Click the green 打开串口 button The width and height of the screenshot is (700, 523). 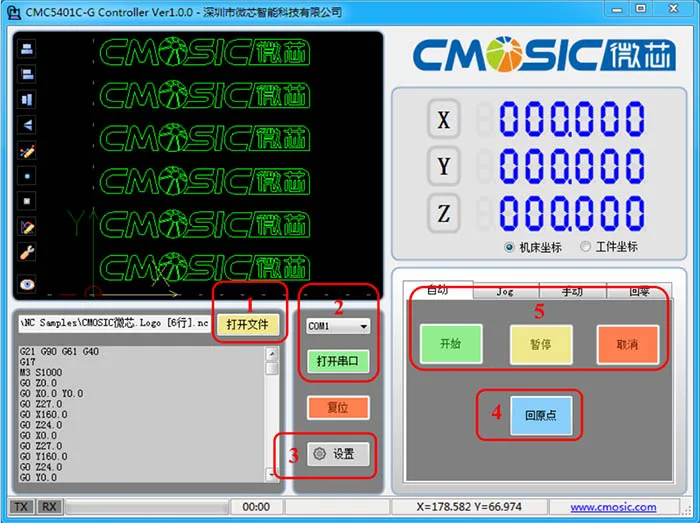tap(338, 361)
